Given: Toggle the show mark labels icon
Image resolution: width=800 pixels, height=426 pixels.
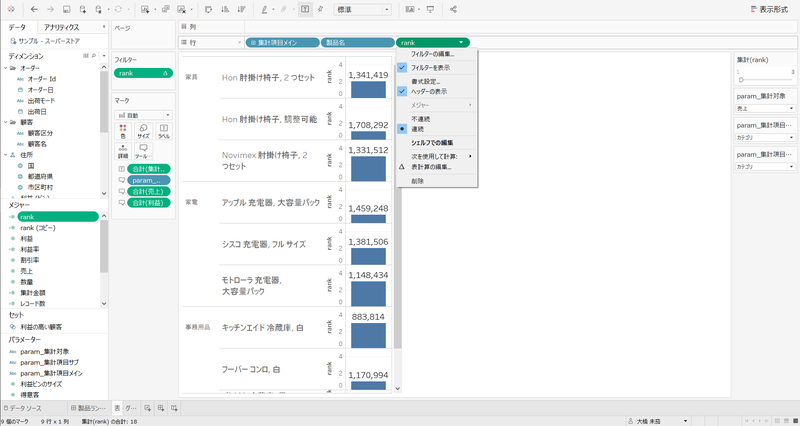Looking at the screenshot, I should click(305, 9).
